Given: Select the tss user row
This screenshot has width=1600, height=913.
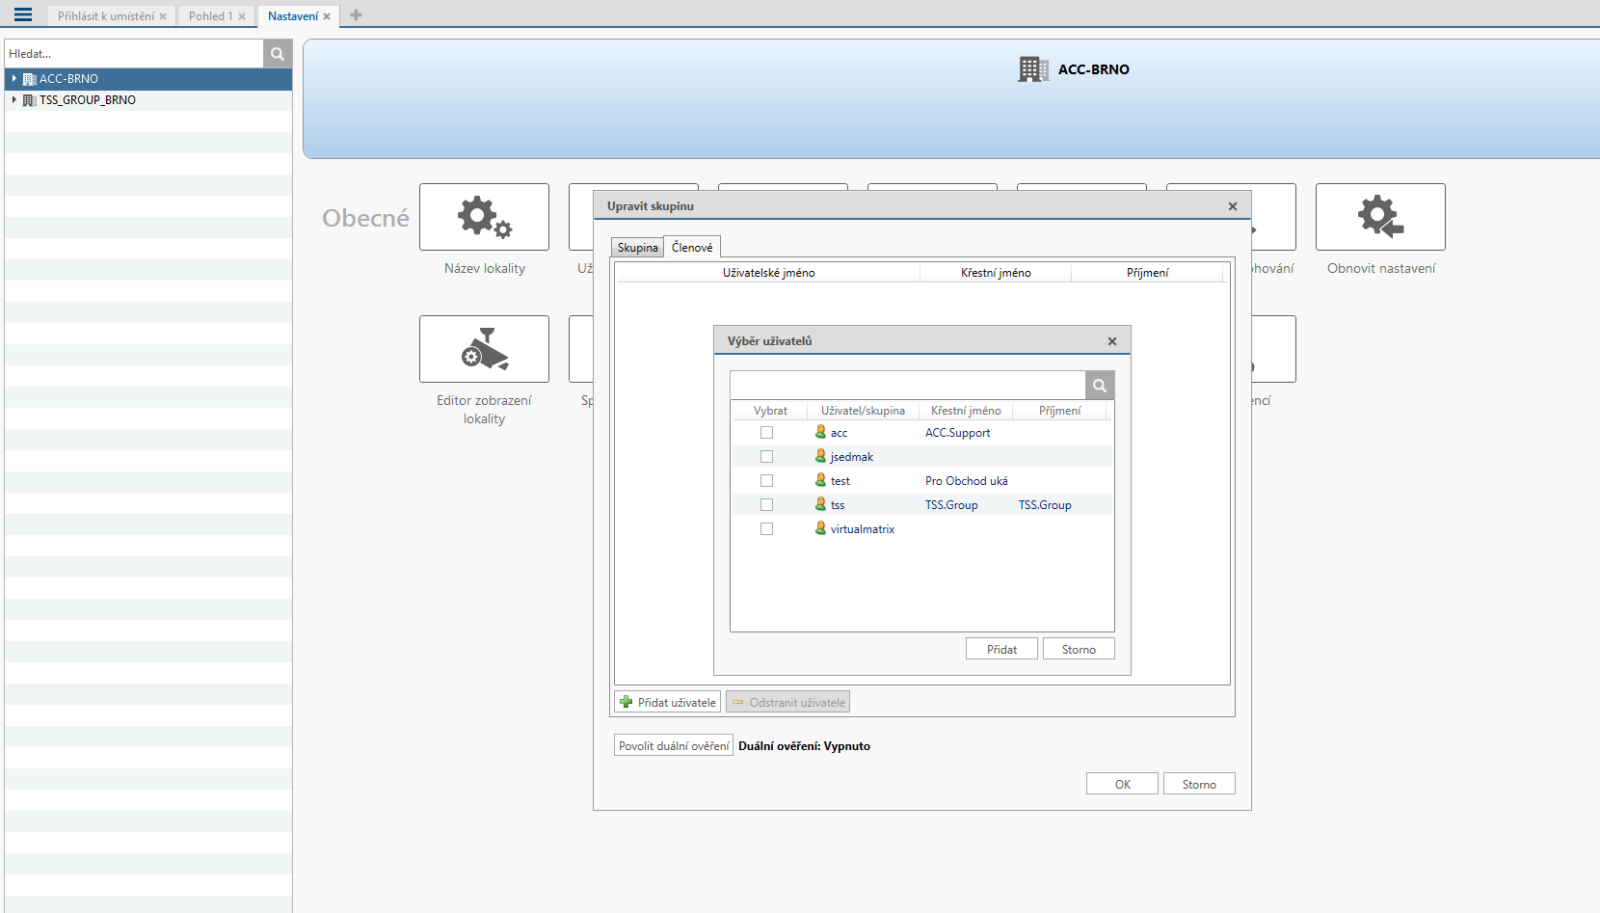Looking at the screenshot, I should point(838,505).
